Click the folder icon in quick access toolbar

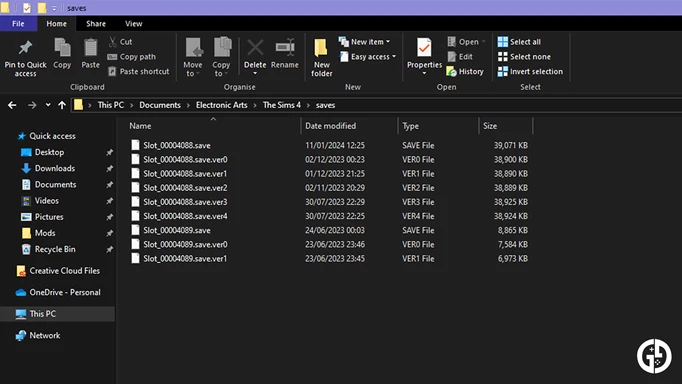coord(42,8)
